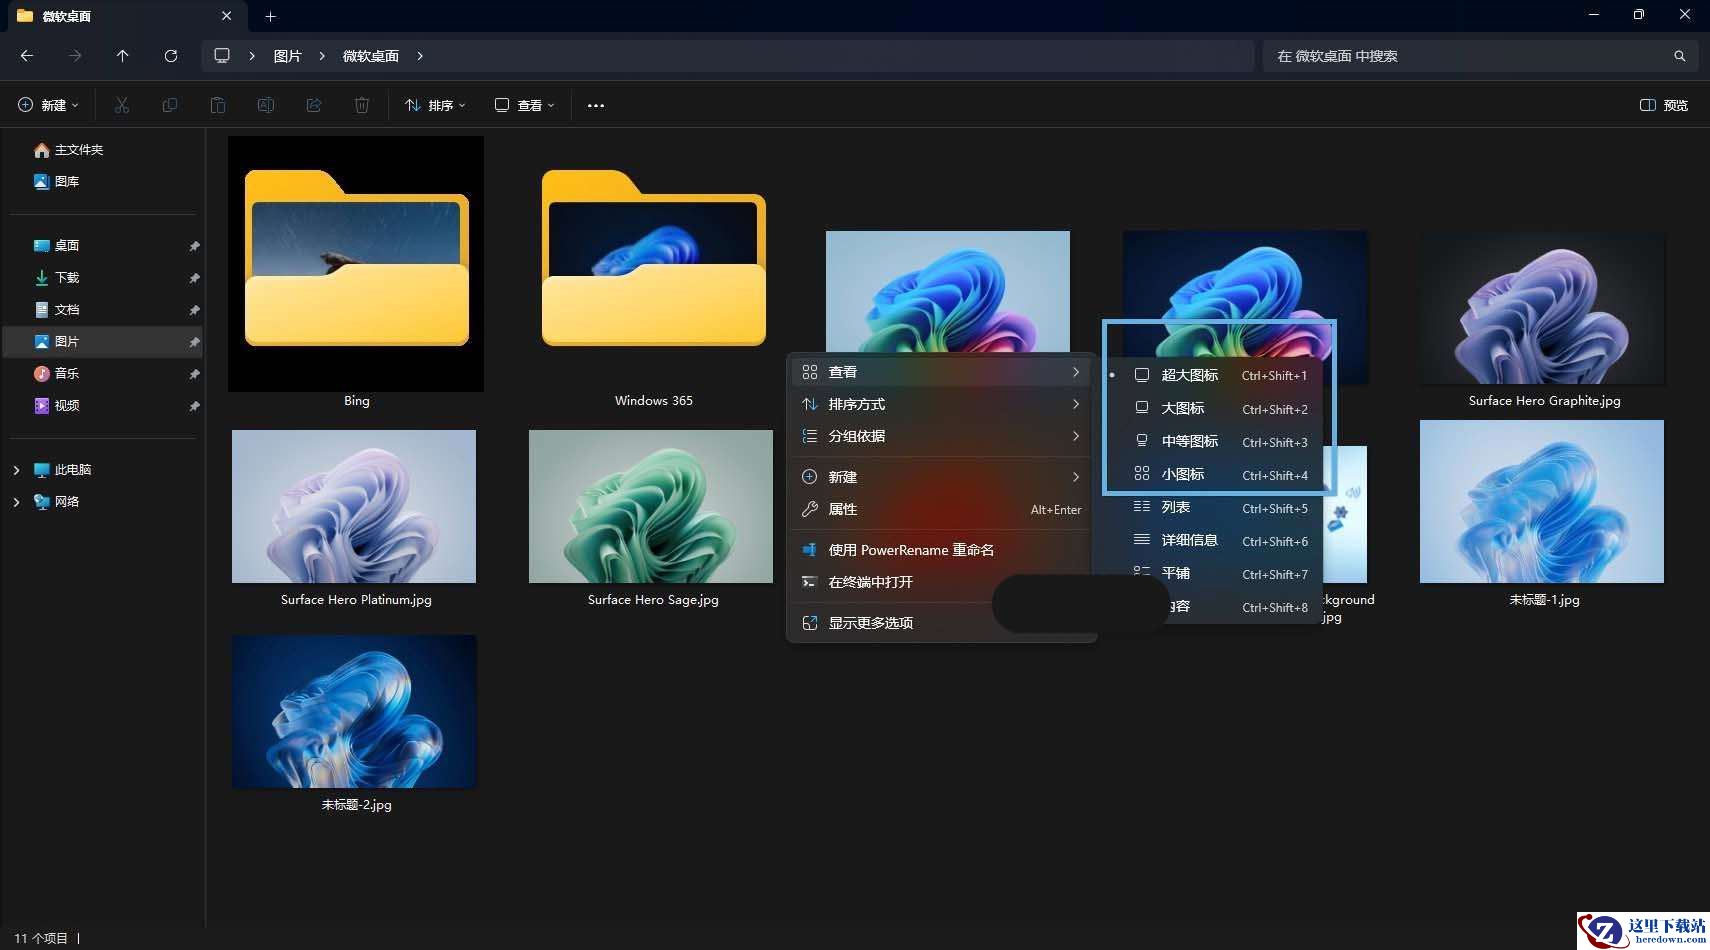Open the 新建 dropdown in the toolbar
Viewport: 1710px width, 950px height.
tap(48, 105)
